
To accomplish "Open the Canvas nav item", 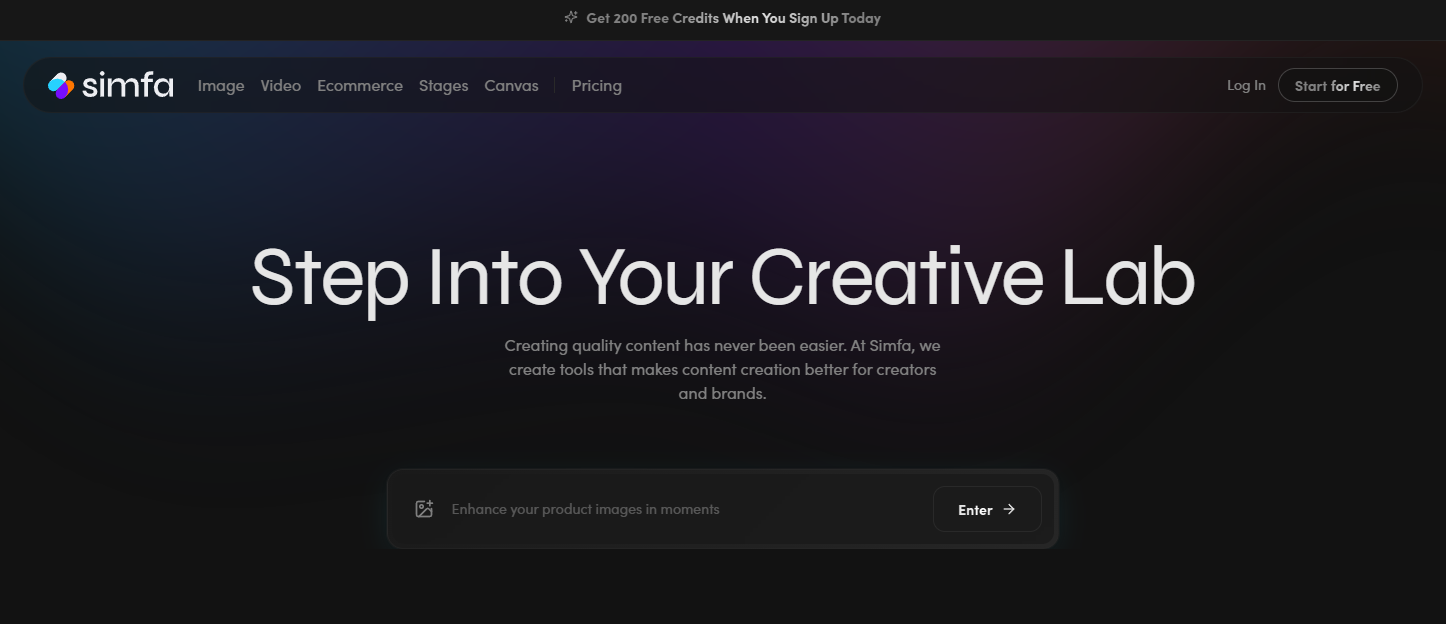I will click(512, 86).
